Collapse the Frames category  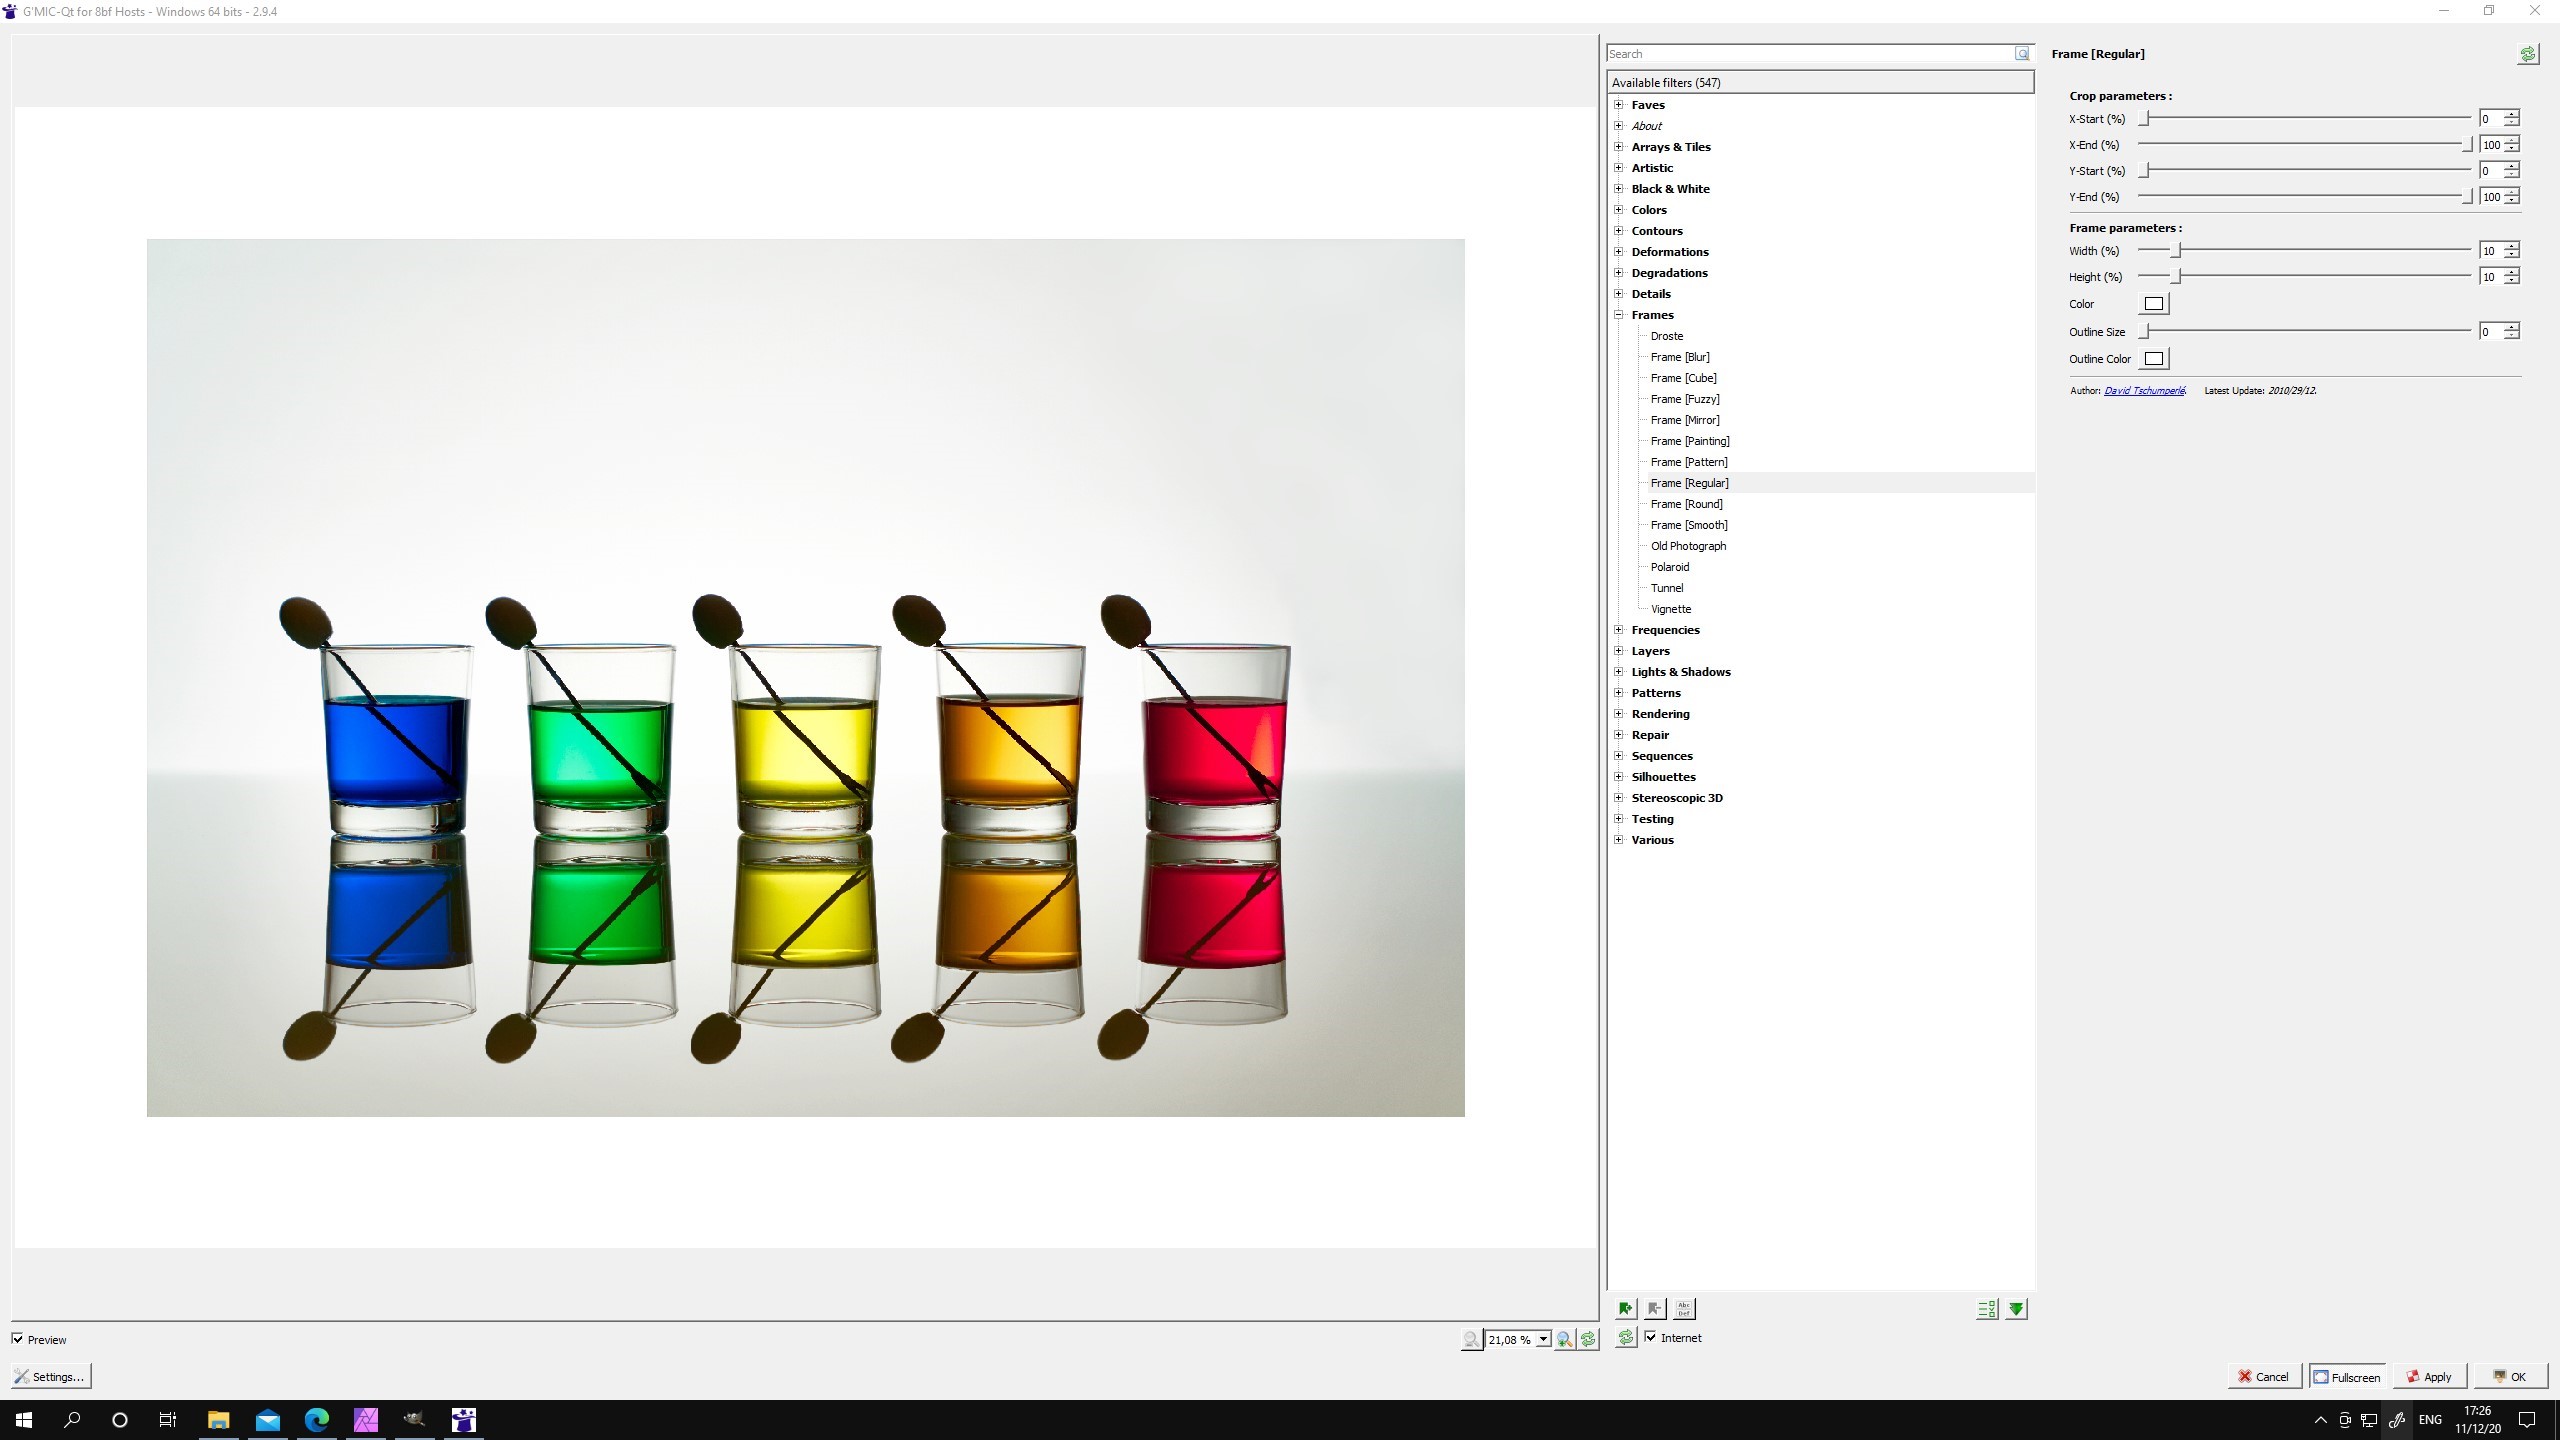[1619, 314]
